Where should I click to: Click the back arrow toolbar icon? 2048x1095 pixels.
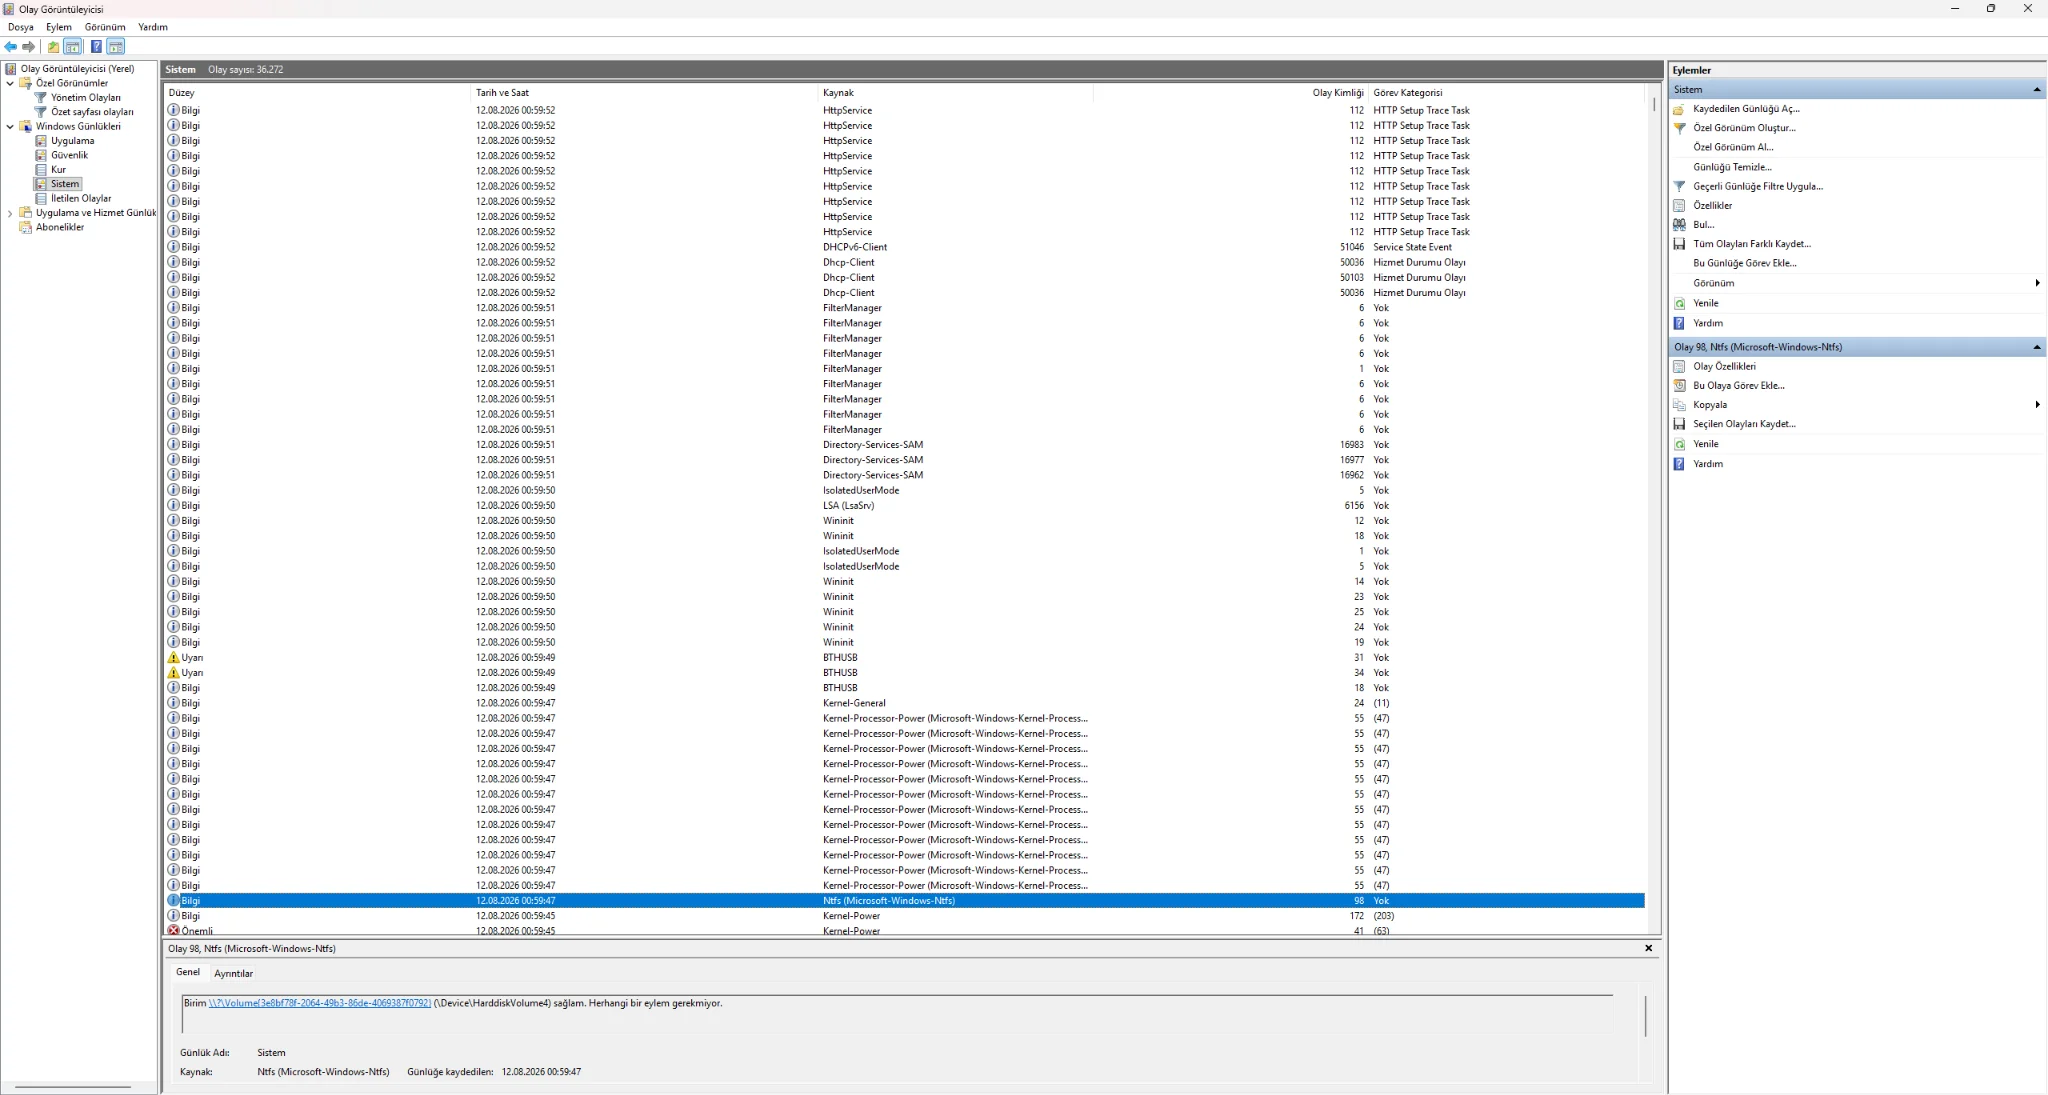11,47
